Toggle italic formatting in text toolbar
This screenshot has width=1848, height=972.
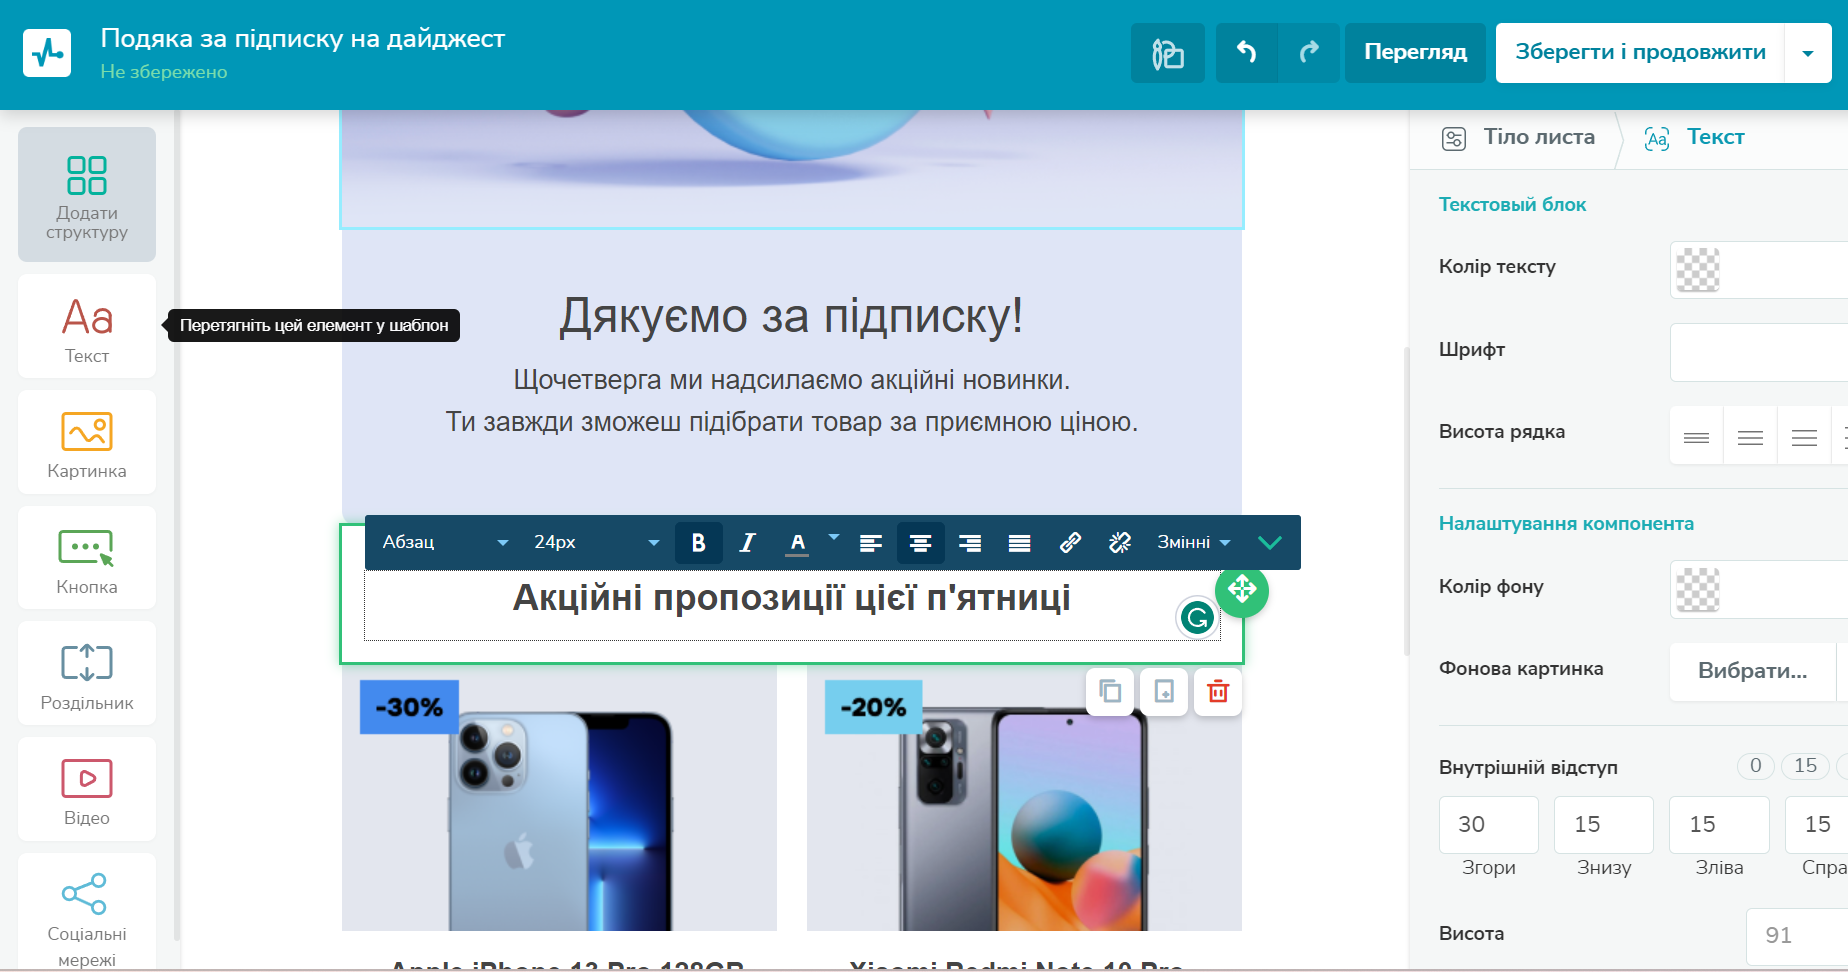pos(747,542)
